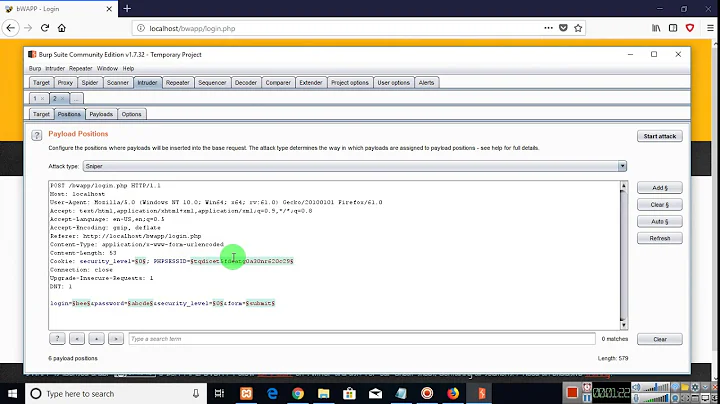Click the Refresh button
This screenshot has width=720, height=404.
(660, 238)
